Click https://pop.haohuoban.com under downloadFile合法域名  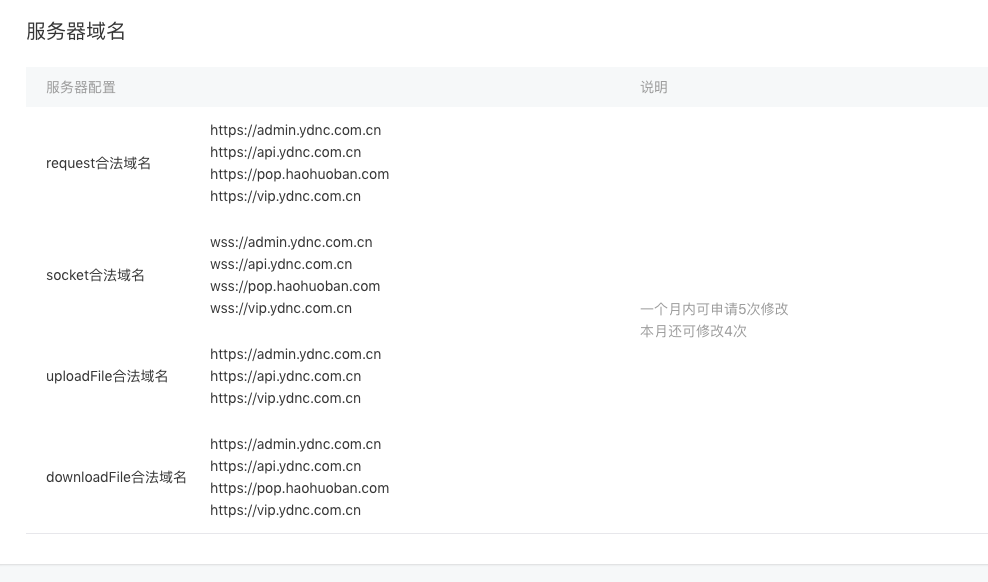(299, 489)
